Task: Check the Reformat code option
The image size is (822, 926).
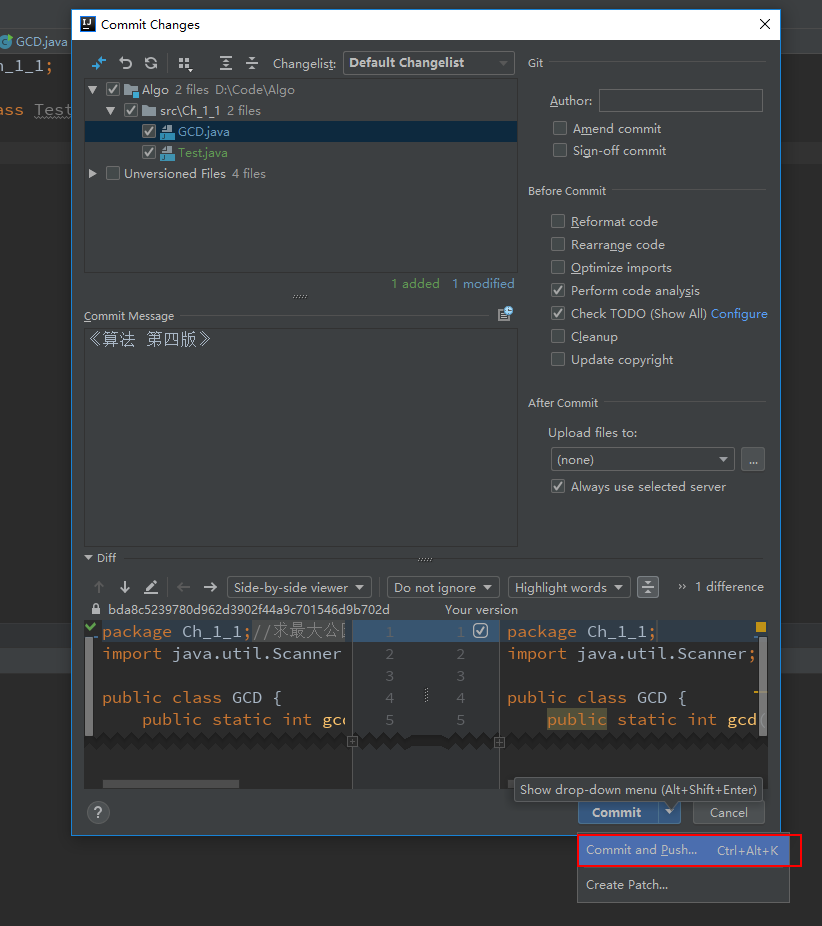Action: pyautogui.click(x=558, y=222)
